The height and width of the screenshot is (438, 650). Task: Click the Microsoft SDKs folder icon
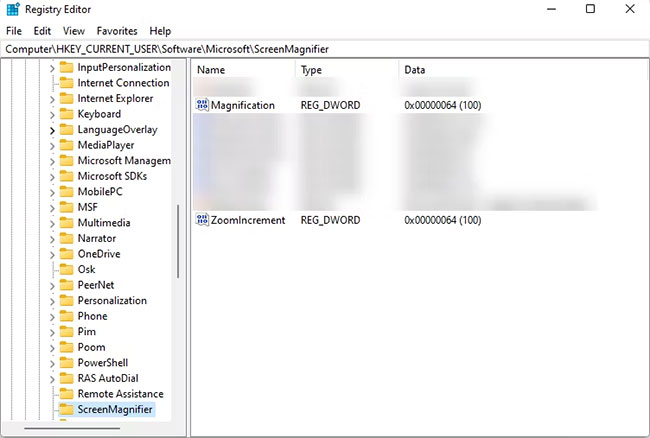(x=66, y=176)
